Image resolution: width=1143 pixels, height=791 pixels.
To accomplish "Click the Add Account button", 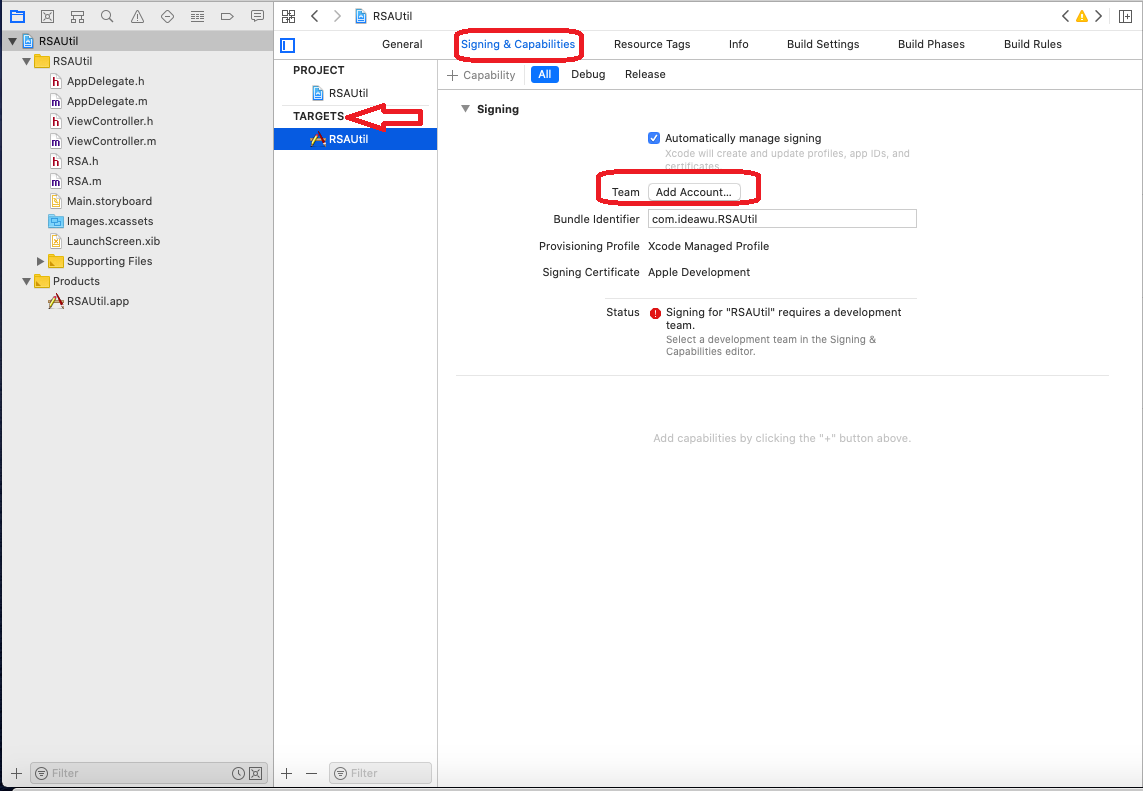I will [x=694, y=192].
